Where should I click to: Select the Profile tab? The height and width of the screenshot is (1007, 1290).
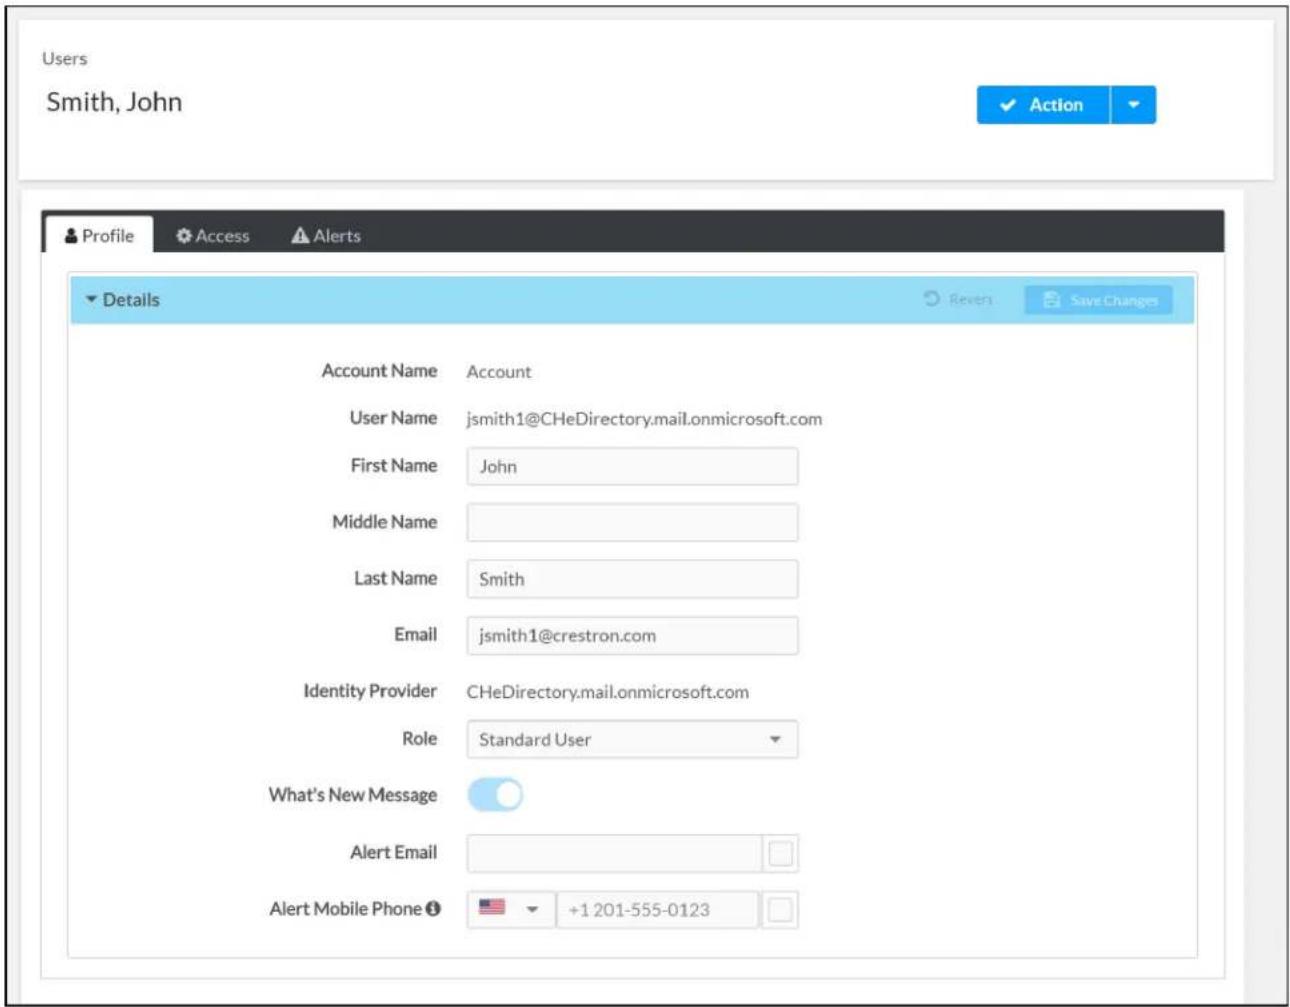pos(99,236)
